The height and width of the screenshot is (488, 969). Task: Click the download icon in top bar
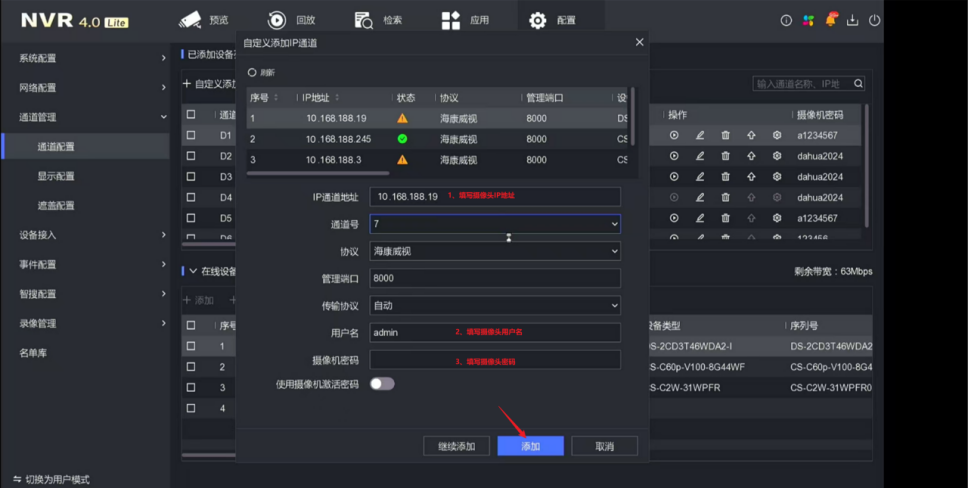pos(852,20)
